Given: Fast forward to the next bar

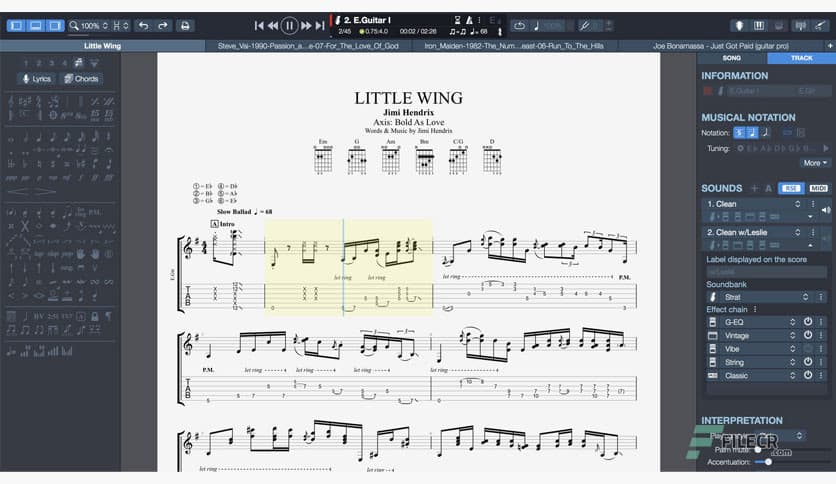Looking at the screenshot, I should (306, 25).
